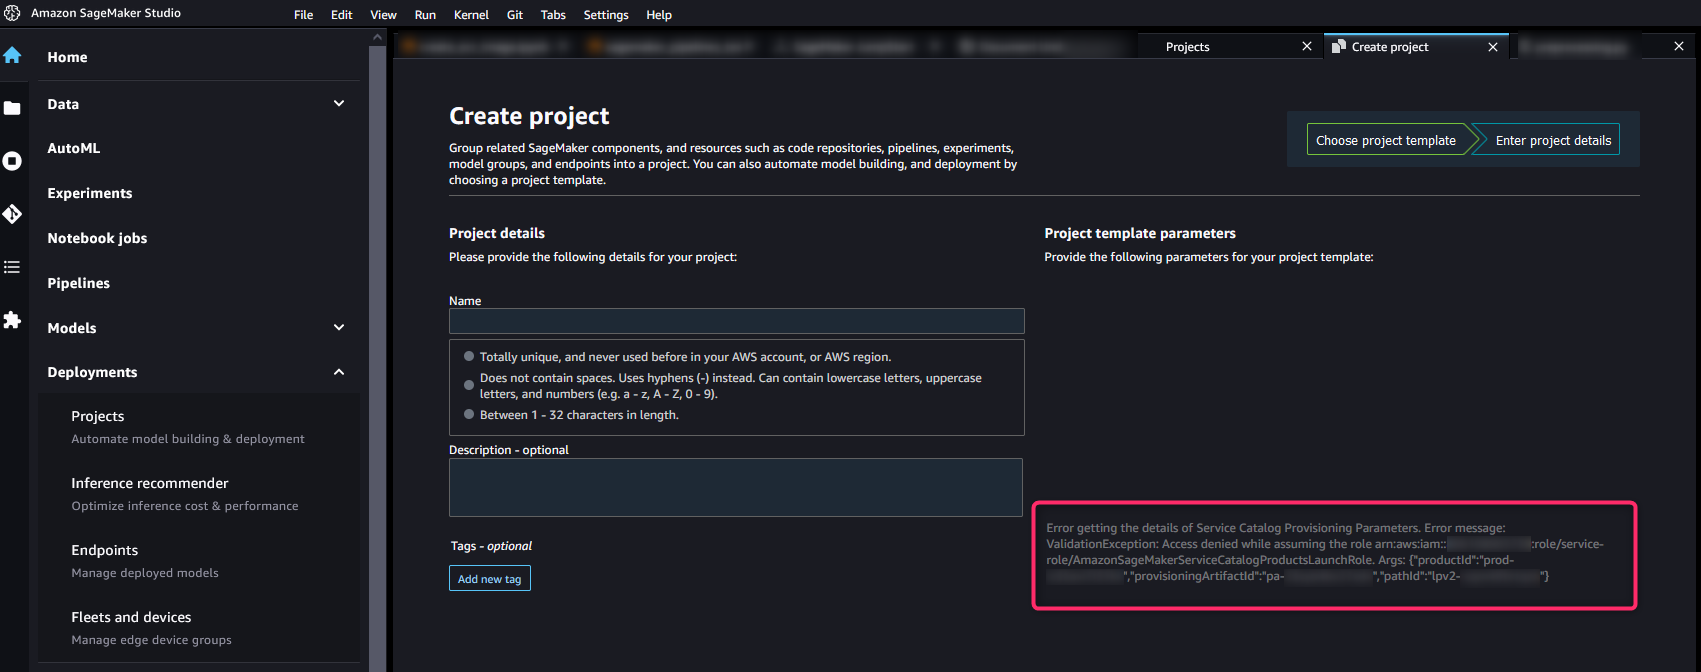Viewport: 1701px width, 672px height.
Task: Click the Enter project details step
Action: pos(1553,140)
